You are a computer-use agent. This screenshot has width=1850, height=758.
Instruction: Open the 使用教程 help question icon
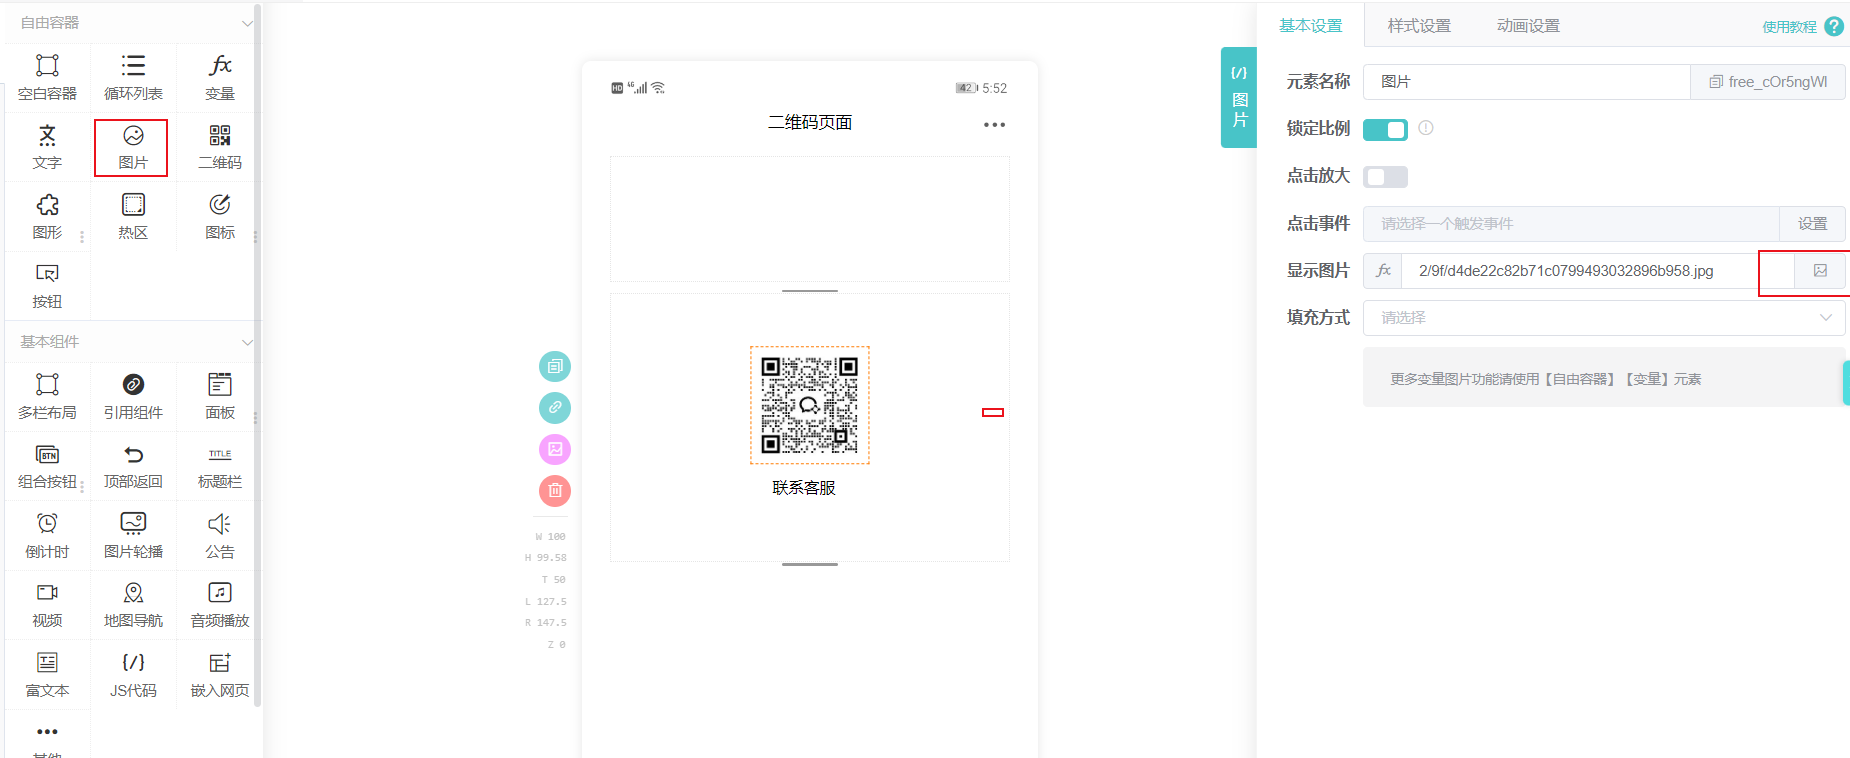[x=1834, y=27]
